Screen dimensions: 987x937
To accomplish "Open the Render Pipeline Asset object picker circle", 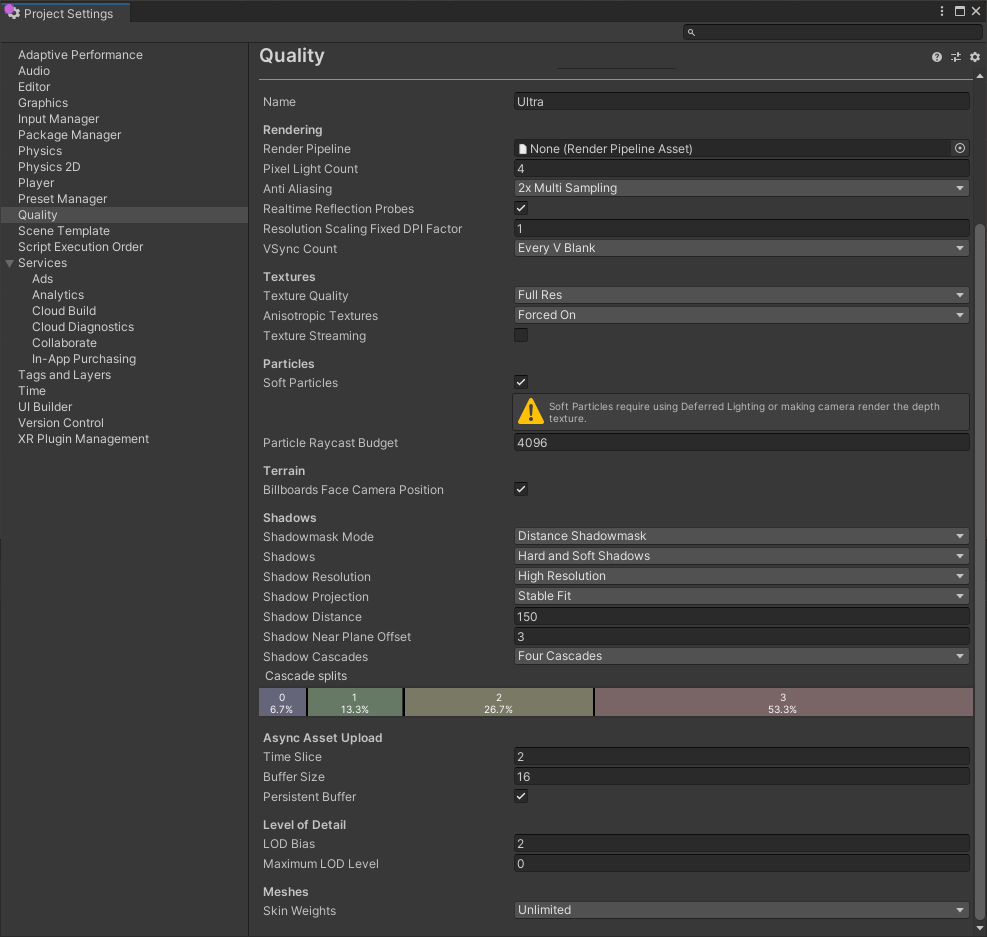I will point(959,147).
